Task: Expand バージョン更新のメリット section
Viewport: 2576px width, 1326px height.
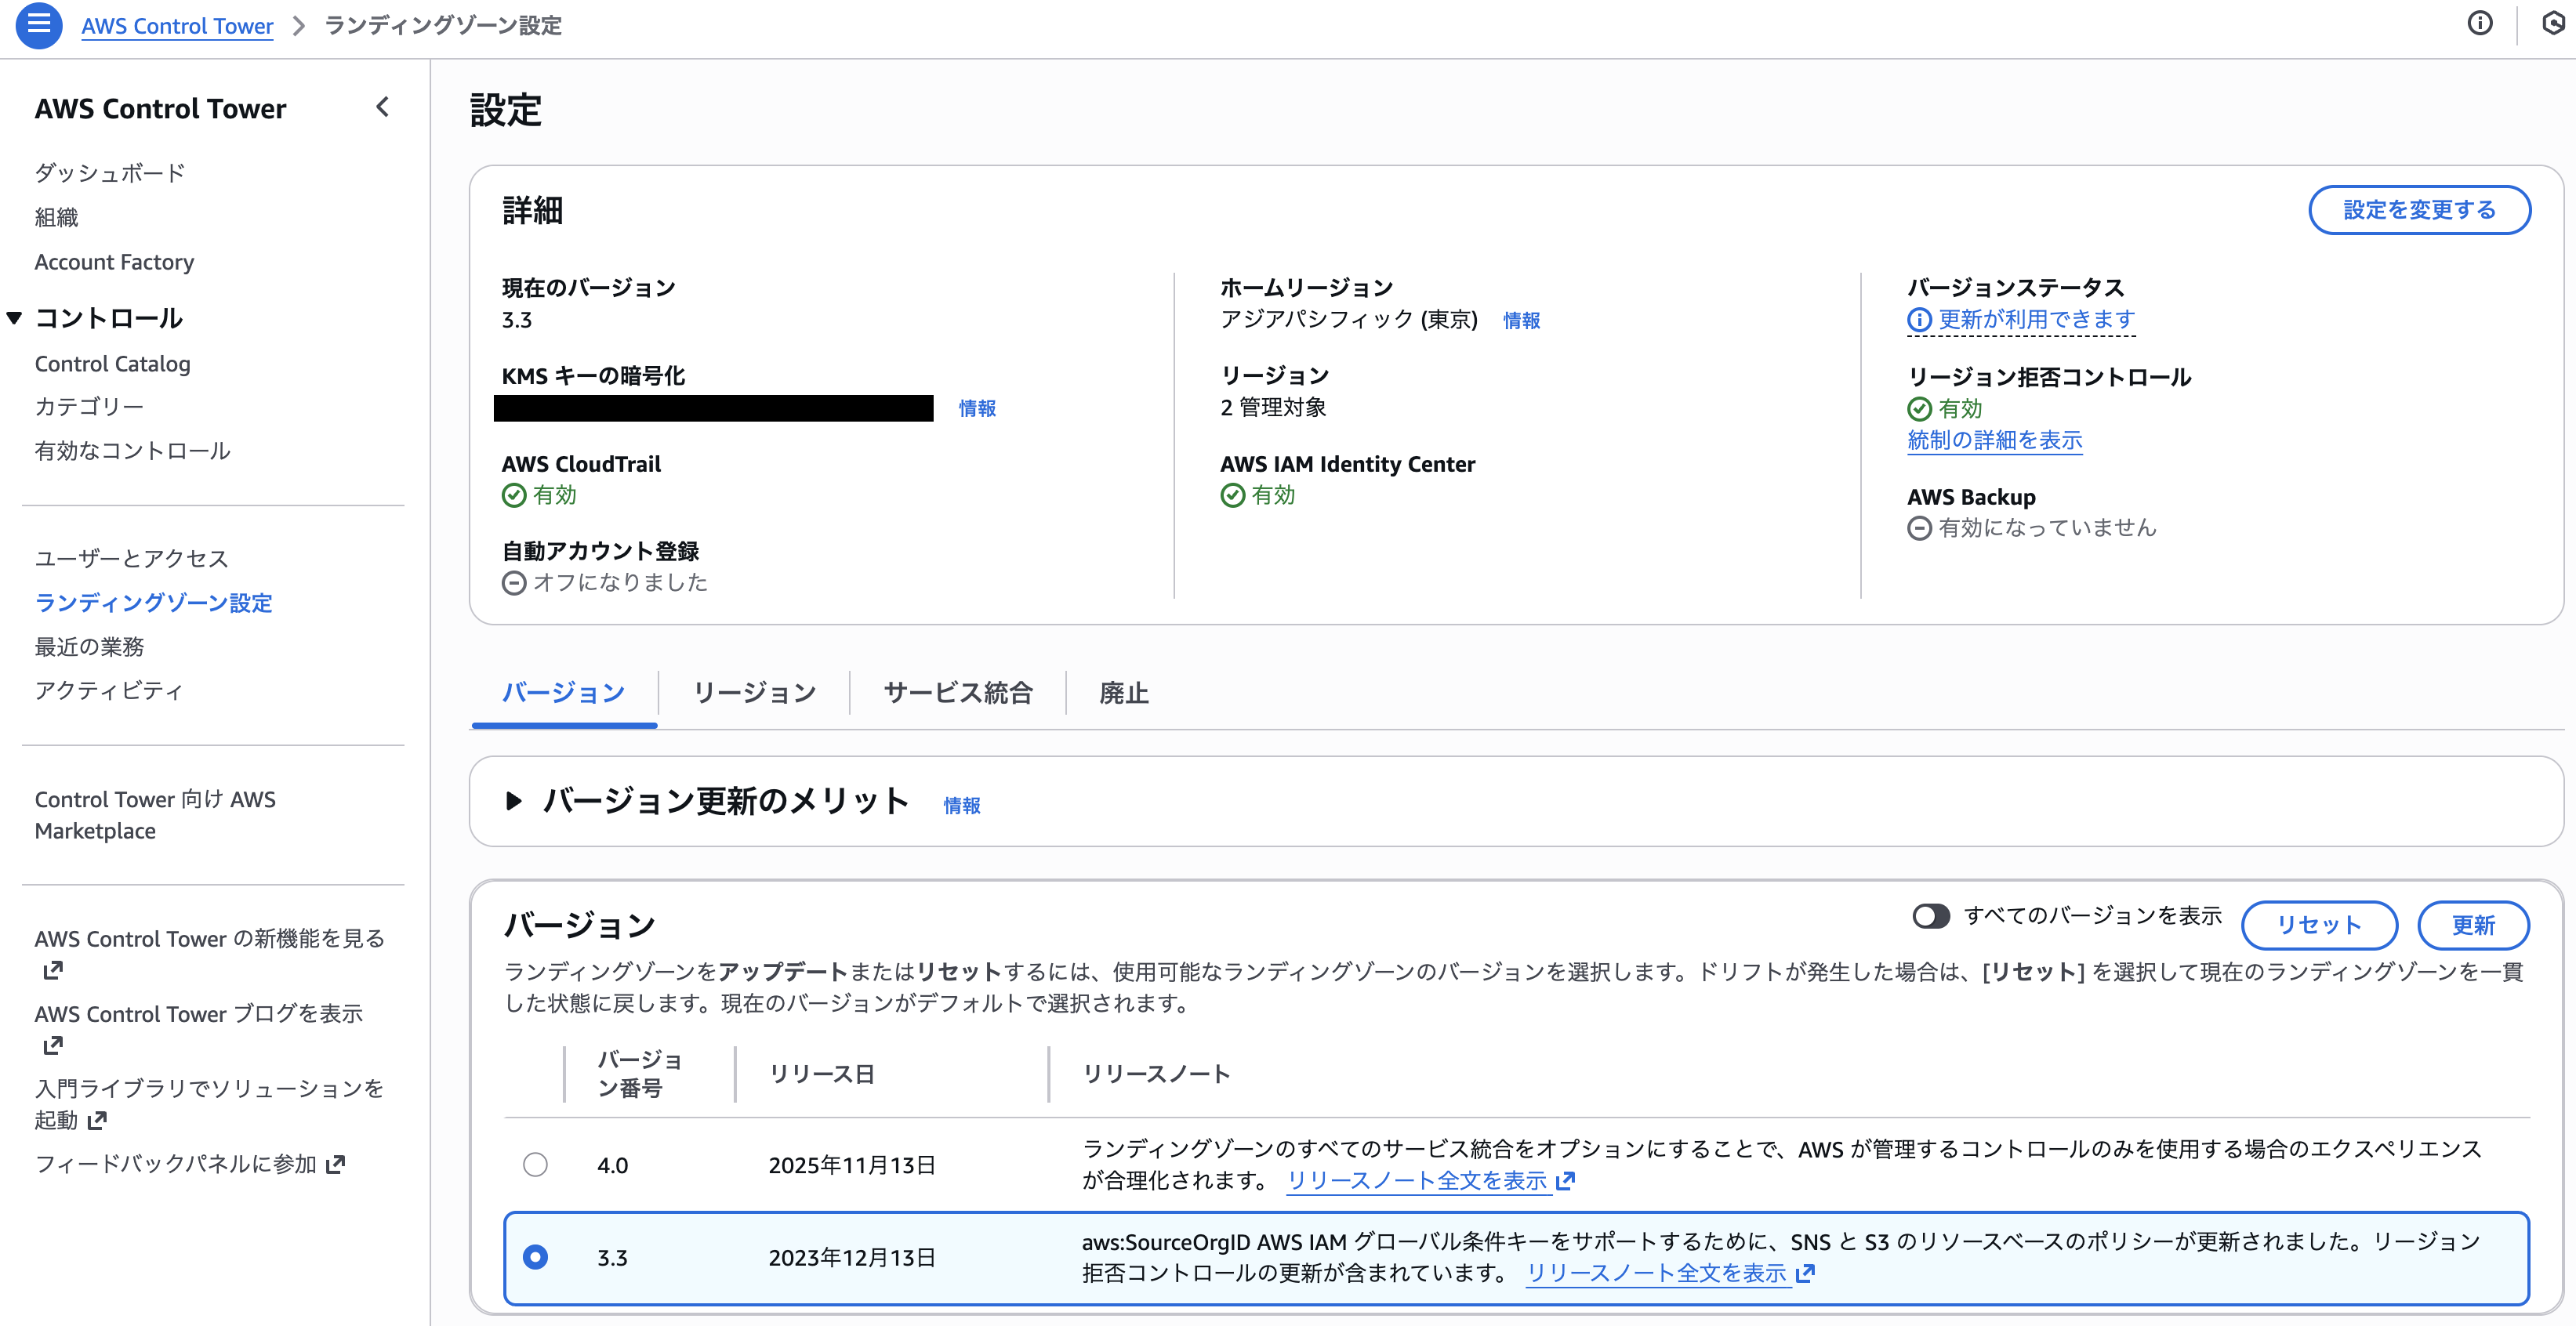Action: tap(514, 801)
